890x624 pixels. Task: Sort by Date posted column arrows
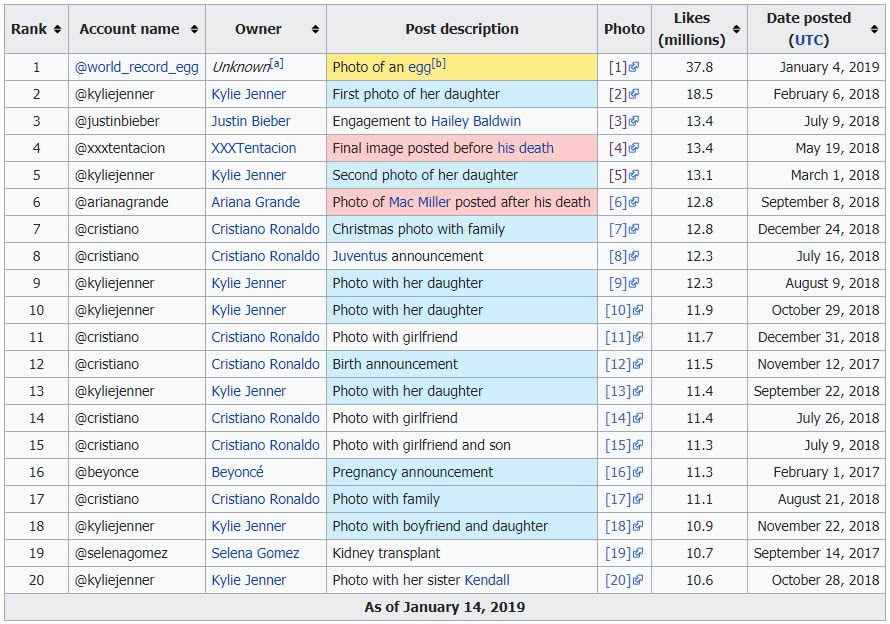click(874, 29)
